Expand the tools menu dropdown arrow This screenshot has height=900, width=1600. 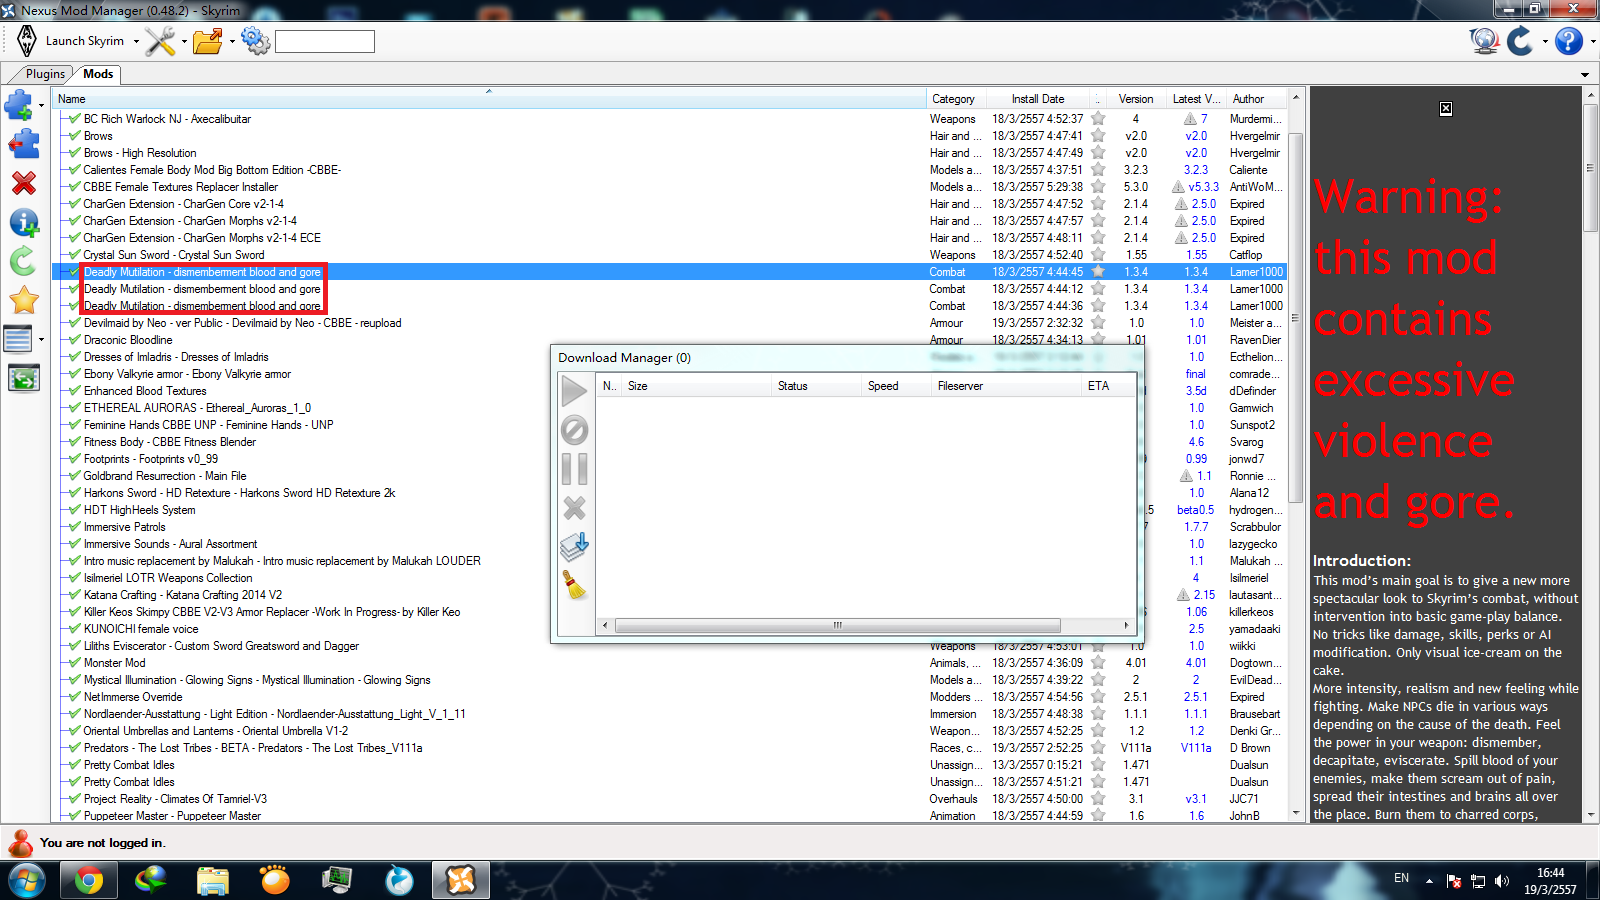tap(184, 42)
